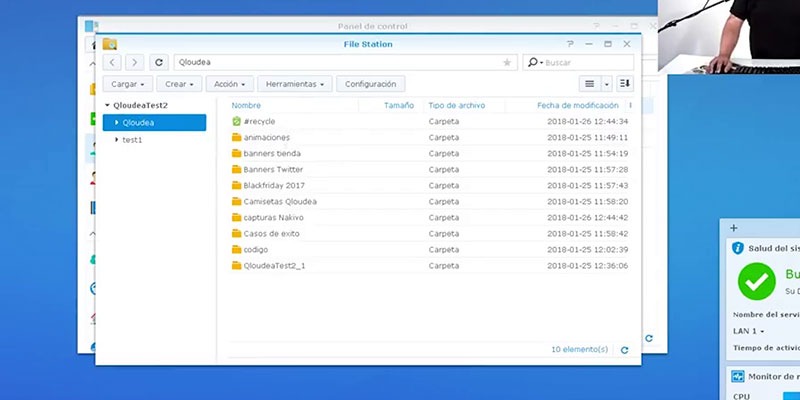Click the codigo folder icon

(x=236, y=249)
